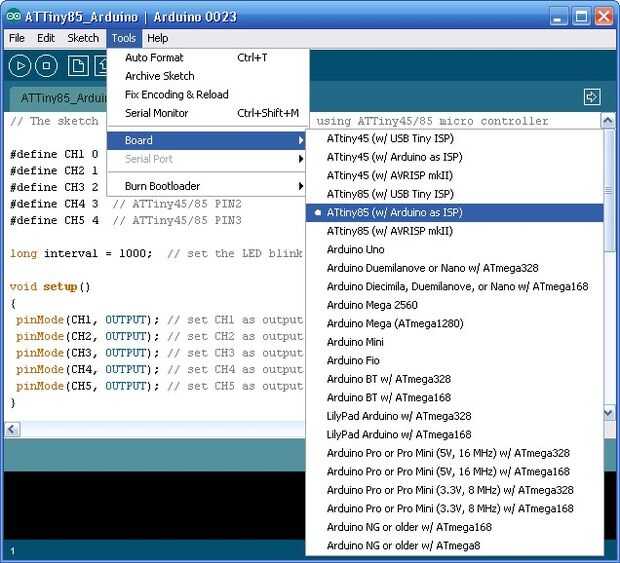Select ATtiny85 (w/ Arduino as ISP) board

coord(455,213)
